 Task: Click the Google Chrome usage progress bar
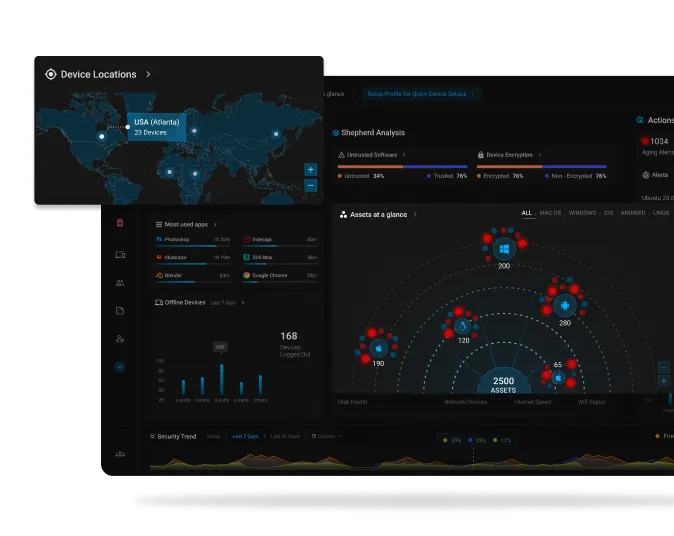(x=280, y=282)
